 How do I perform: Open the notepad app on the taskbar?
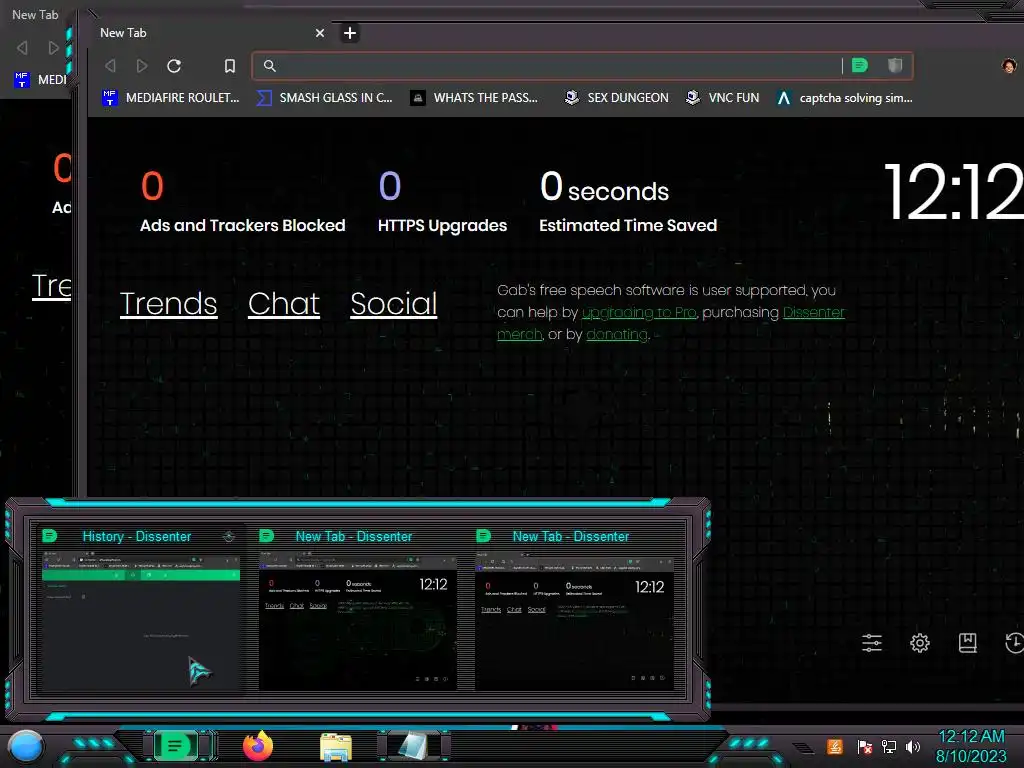(413, 746)
